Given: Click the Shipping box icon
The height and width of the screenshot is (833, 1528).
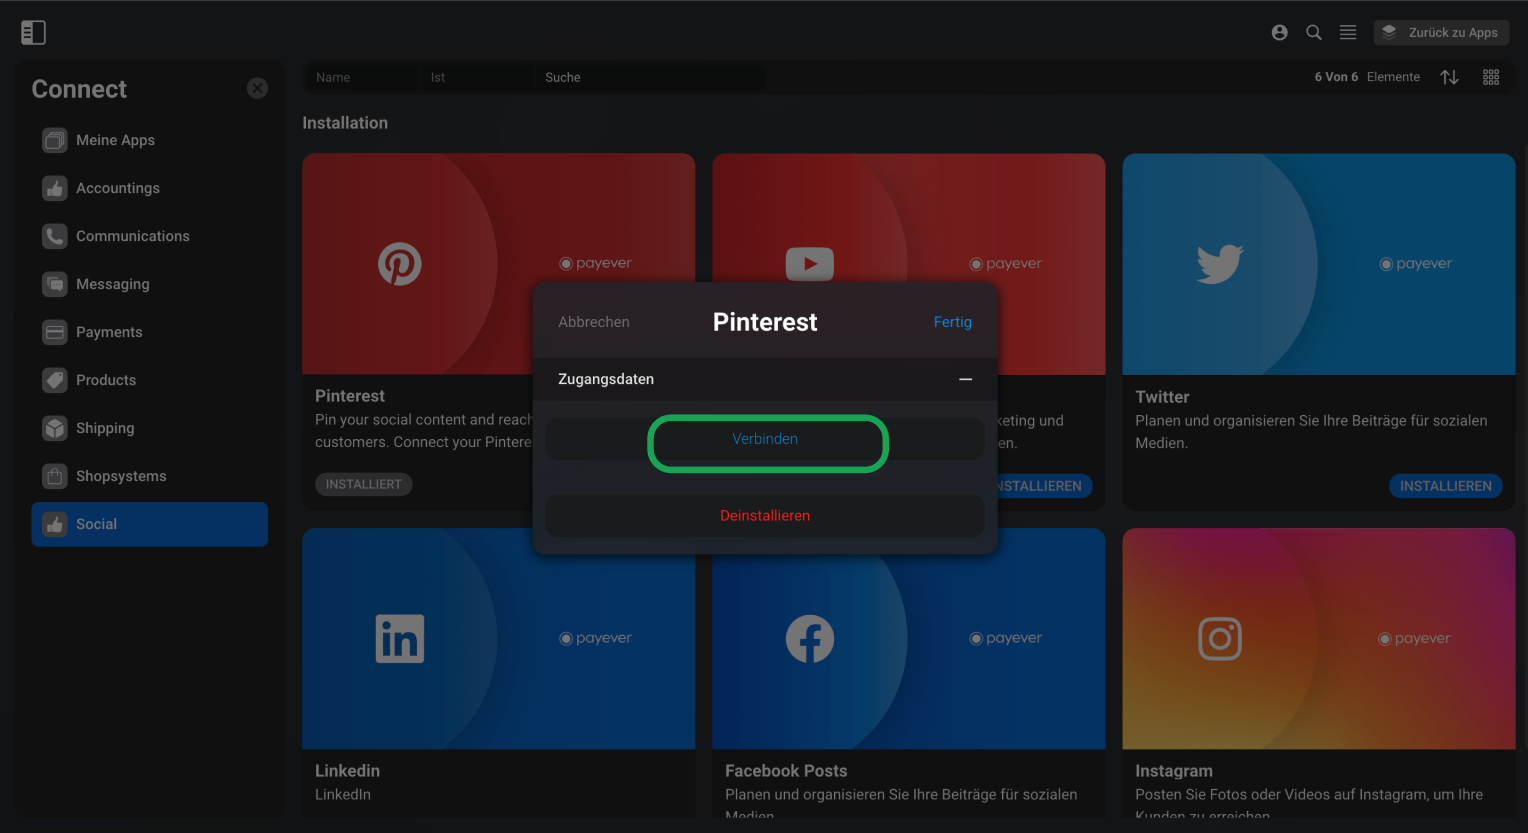Looking at the screenshot, I should [x=55, y=428].
